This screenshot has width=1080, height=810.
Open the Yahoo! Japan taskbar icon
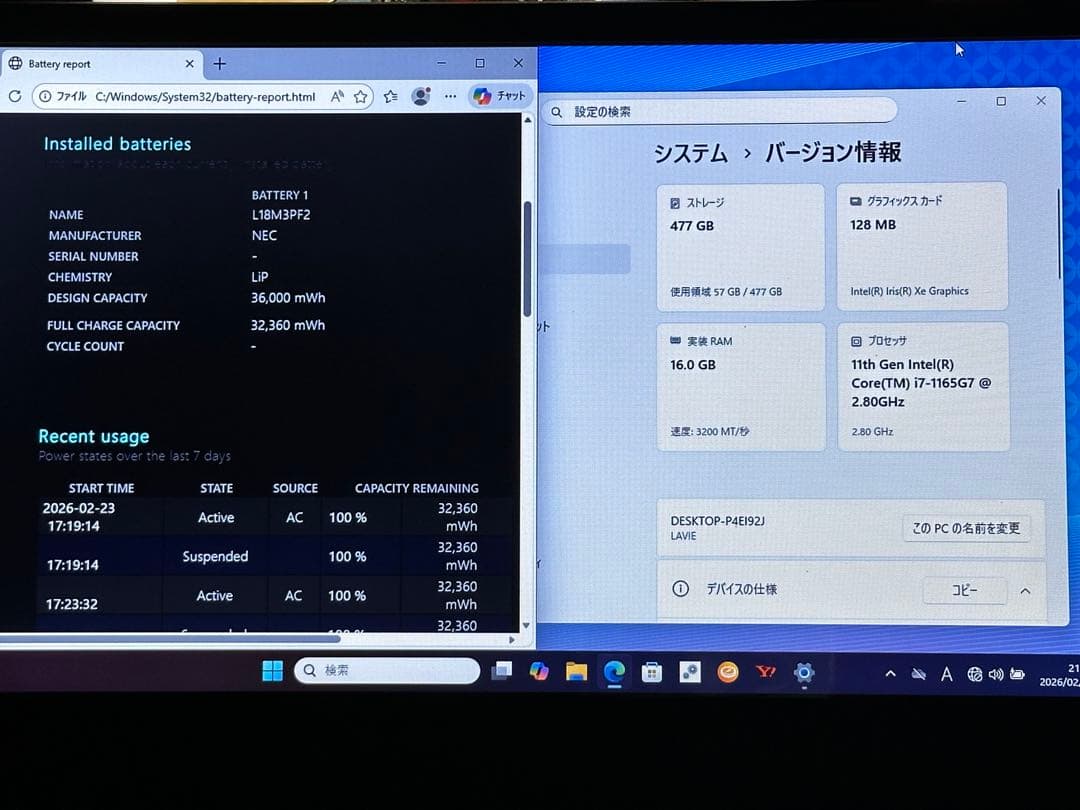point(766,671)
